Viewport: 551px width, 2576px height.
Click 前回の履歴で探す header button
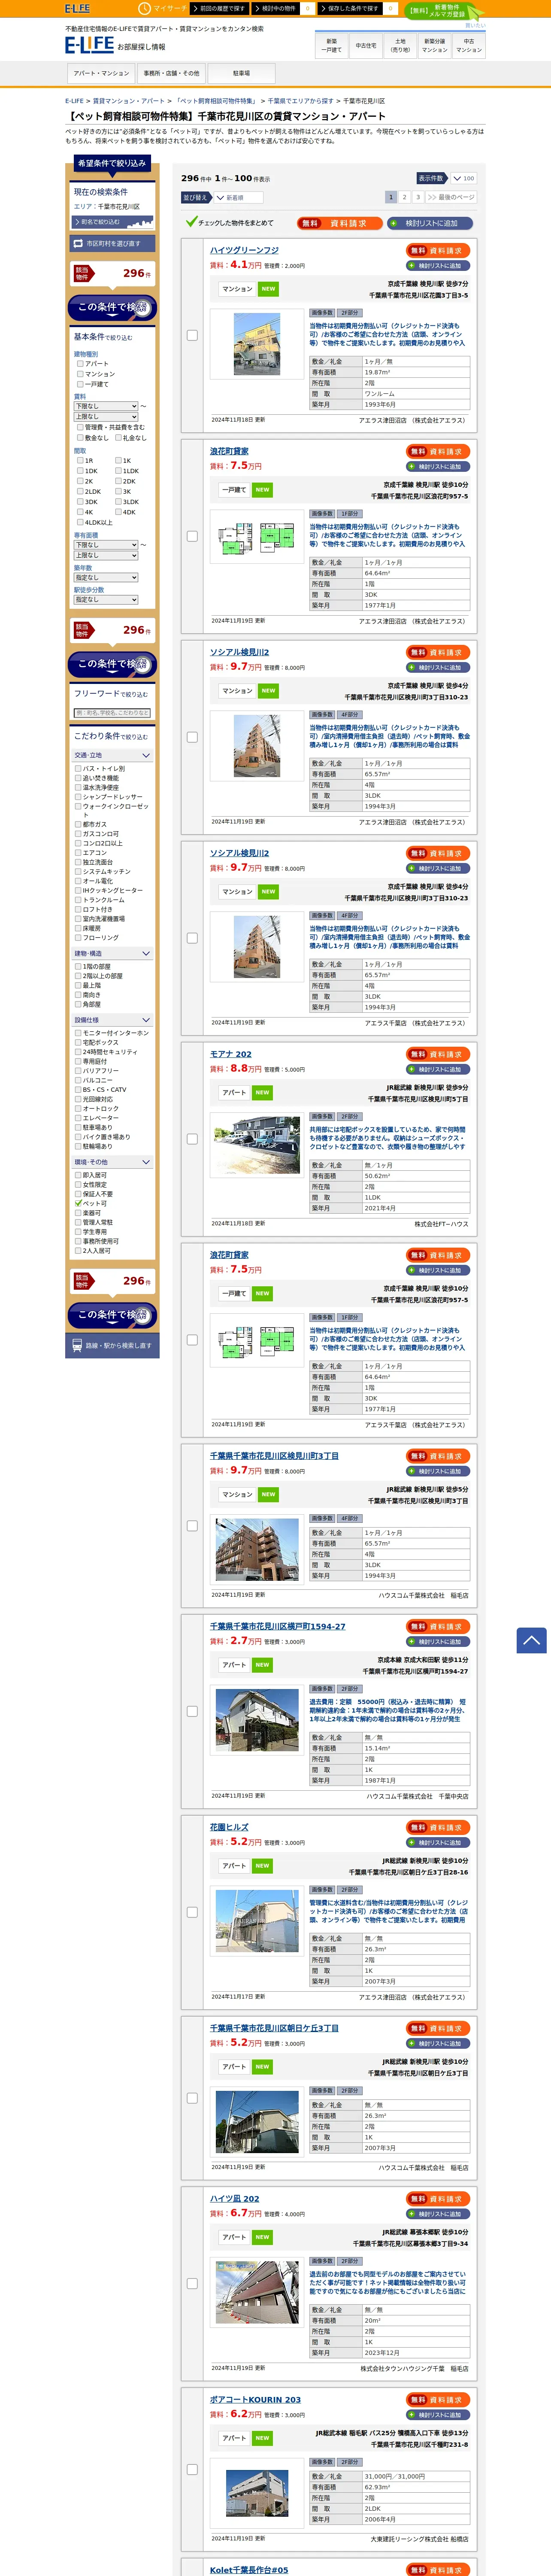coord(220,8)
